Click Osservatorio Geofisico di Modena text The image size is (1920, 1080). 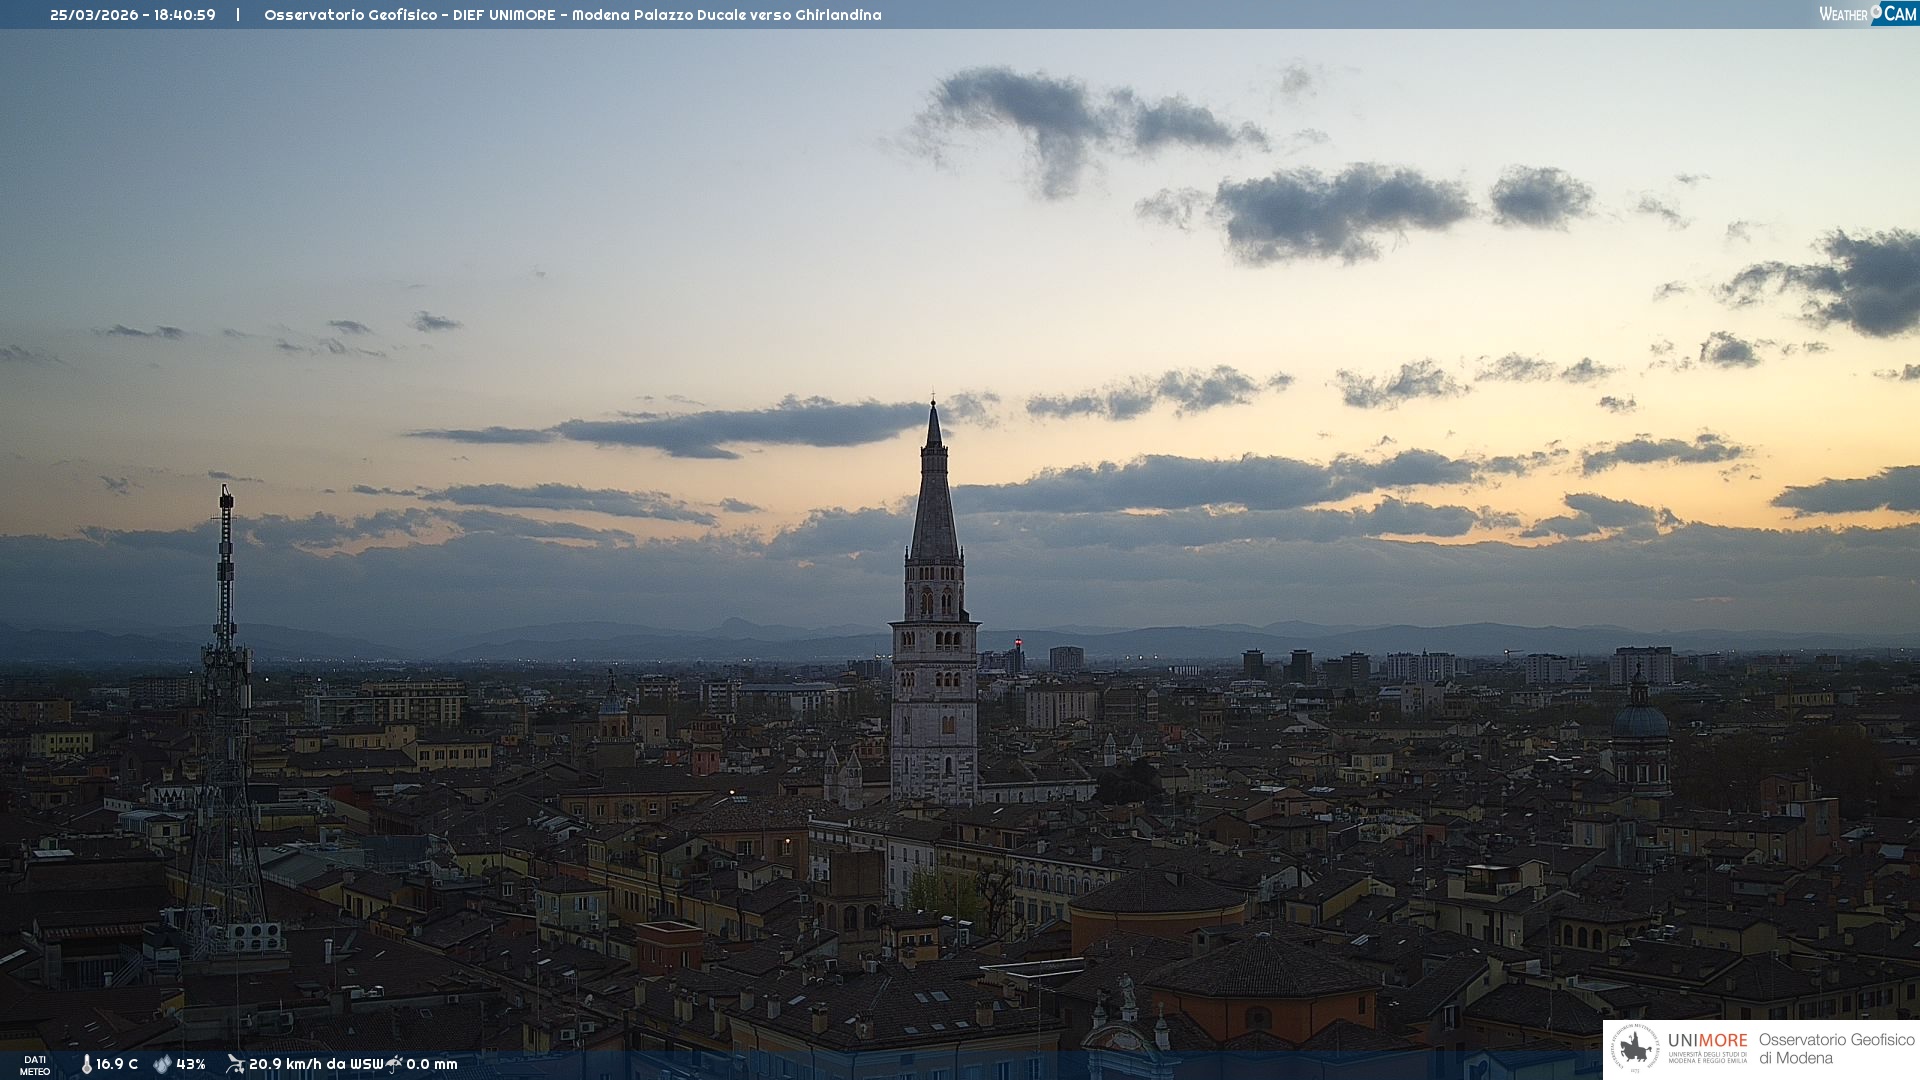(1835, 1048)
